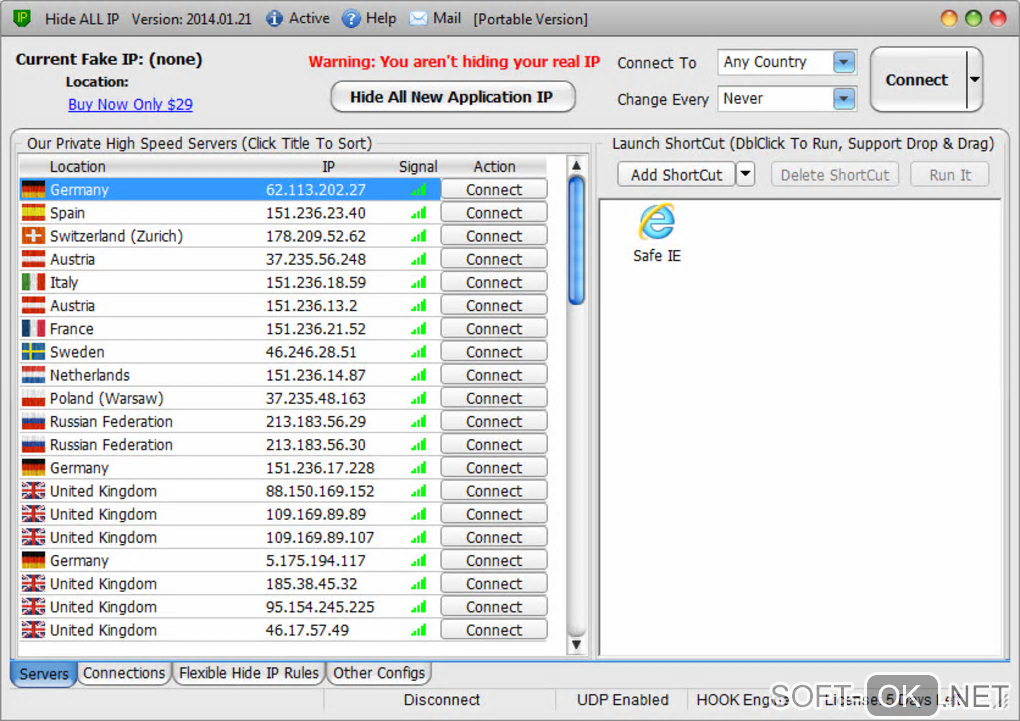Click the Poland (Warsaw) flag icon

pos(33,398)
